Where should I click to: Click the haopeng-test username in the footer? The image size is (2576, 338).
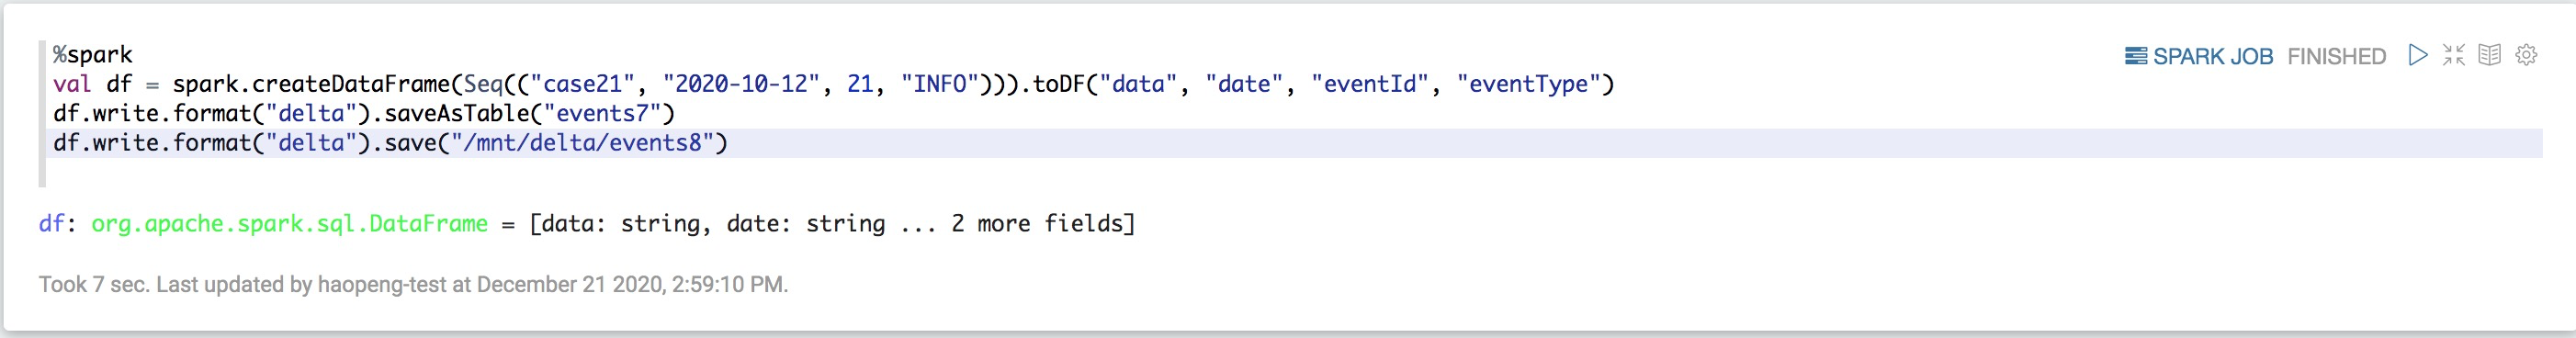pyautogui.click(x=382, y=285)
